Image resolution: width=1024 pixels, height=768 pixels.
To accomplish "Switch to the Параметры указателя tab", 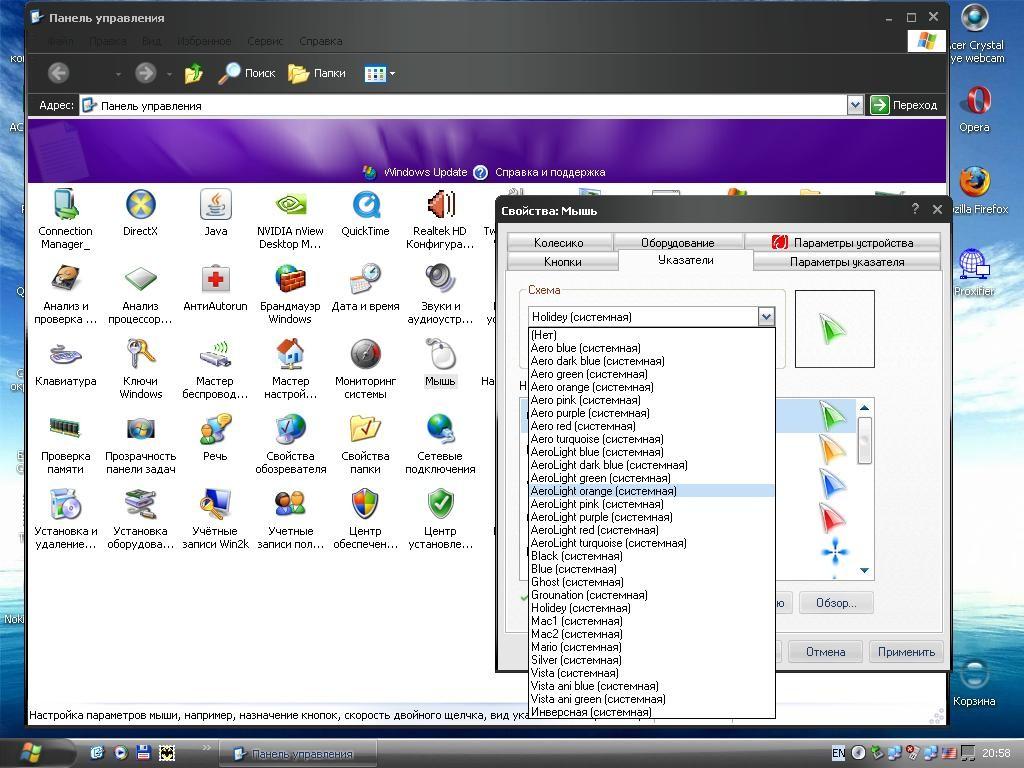I will (x=846, y=262).
